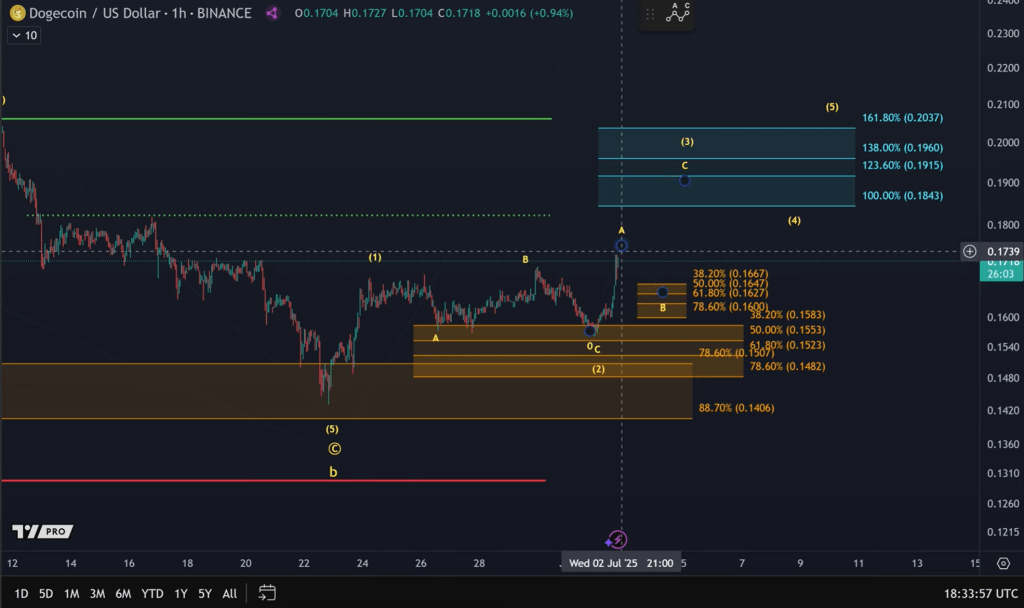Screen dimensions: 1024x608
Task: Click the plus icon on the price scale
Action: 968,251
